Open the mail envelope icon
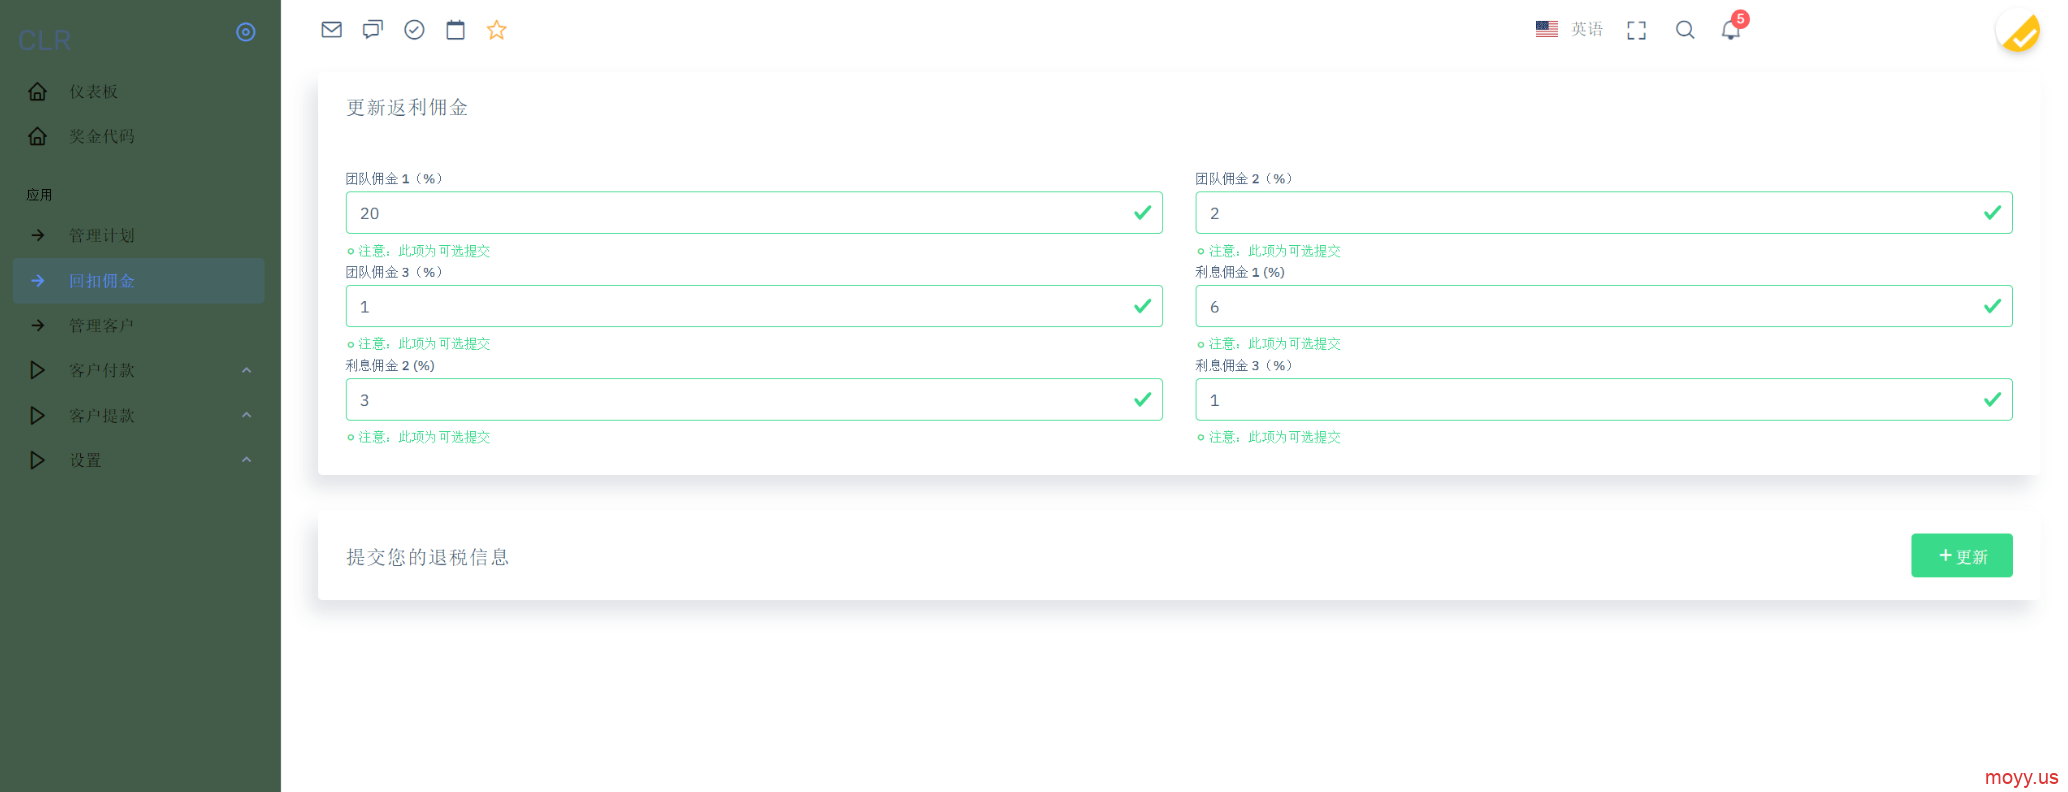The image size is (2068, 792). 331,30
